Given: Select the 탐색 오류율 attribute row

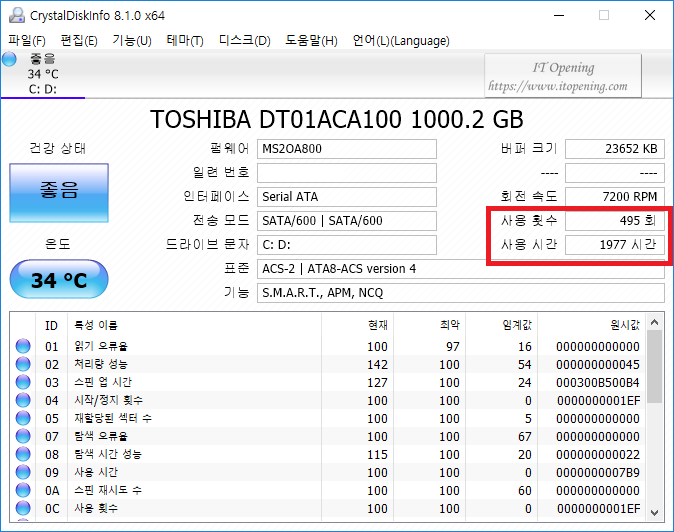Looking at the screenshot, I should click(328, 437).
